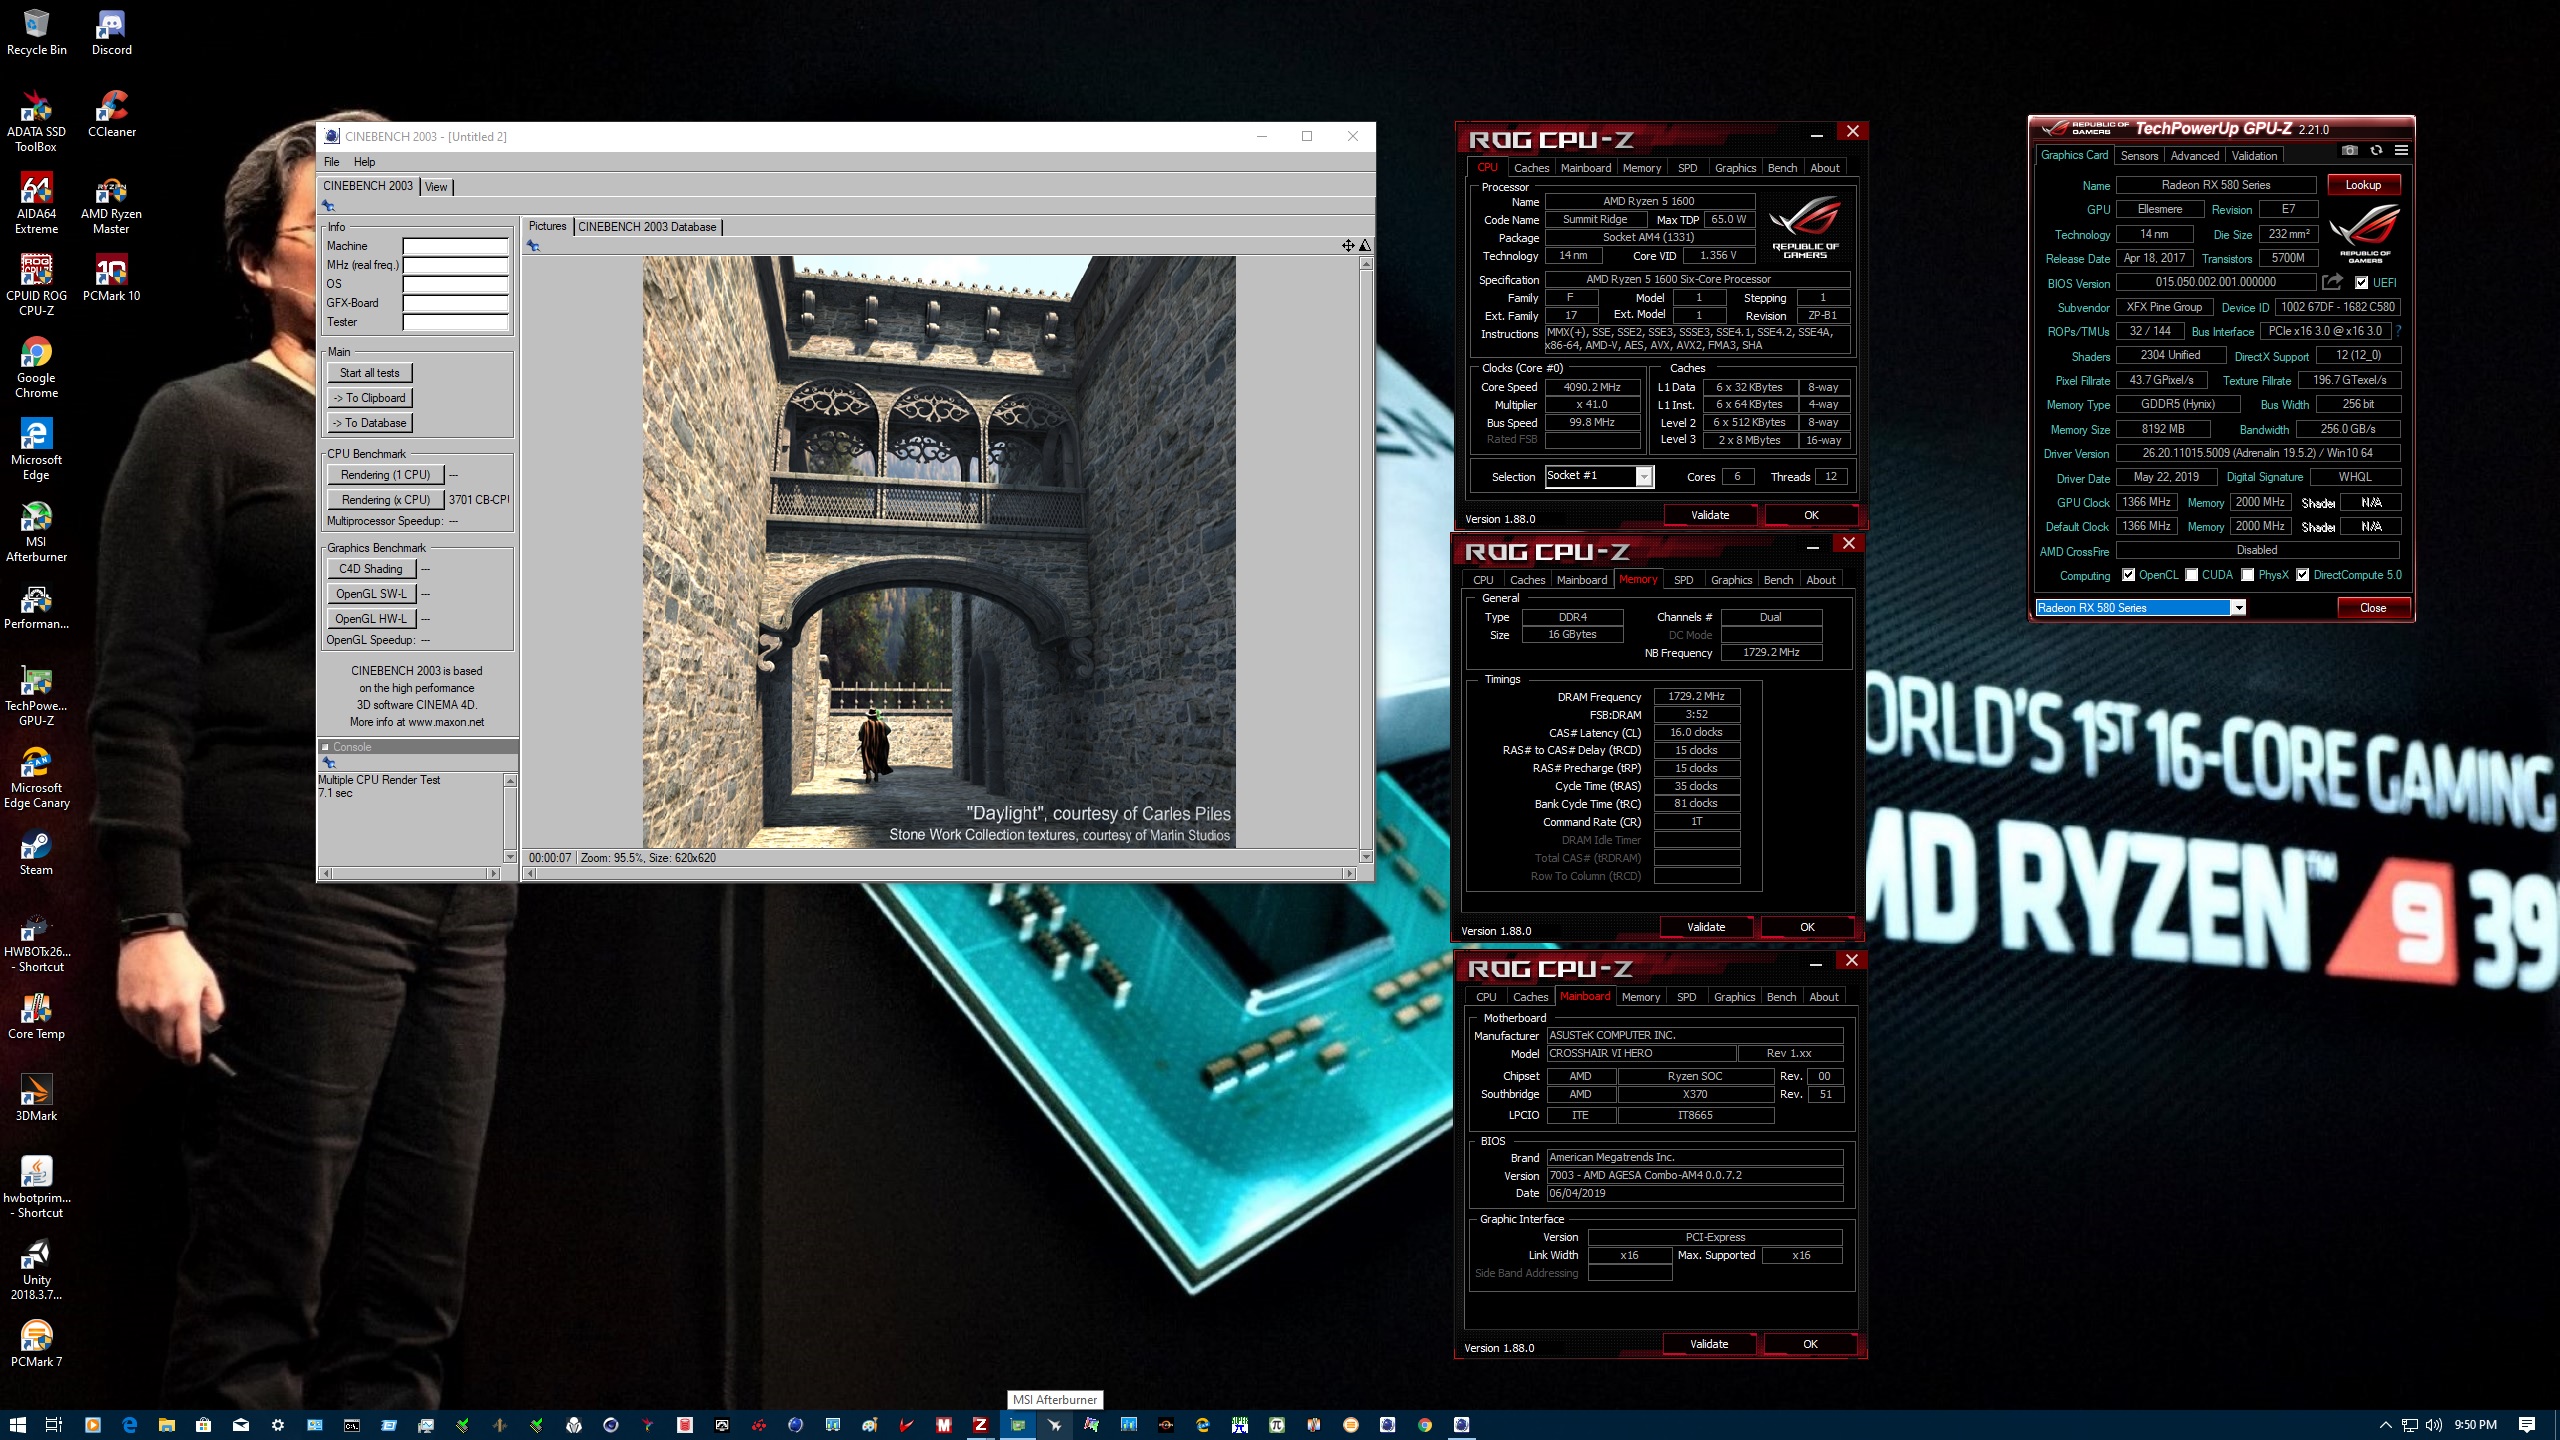Click the Tester input field in Cinebench
Viewport: 2560px width, 1440px height.
point(455,322)
